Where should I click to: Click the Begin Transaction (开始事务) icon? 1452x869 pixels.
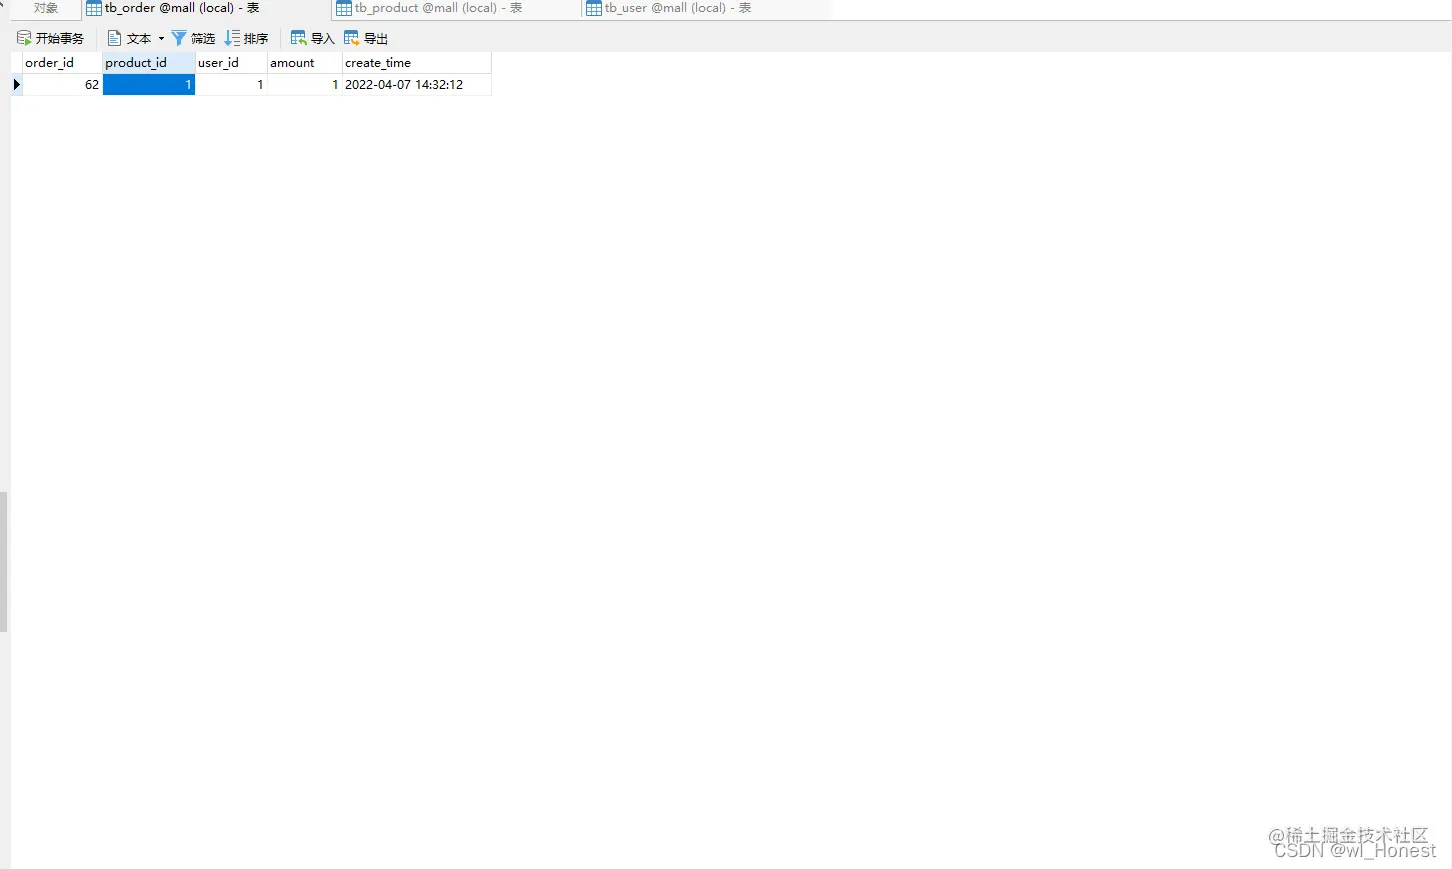[24, 38]
